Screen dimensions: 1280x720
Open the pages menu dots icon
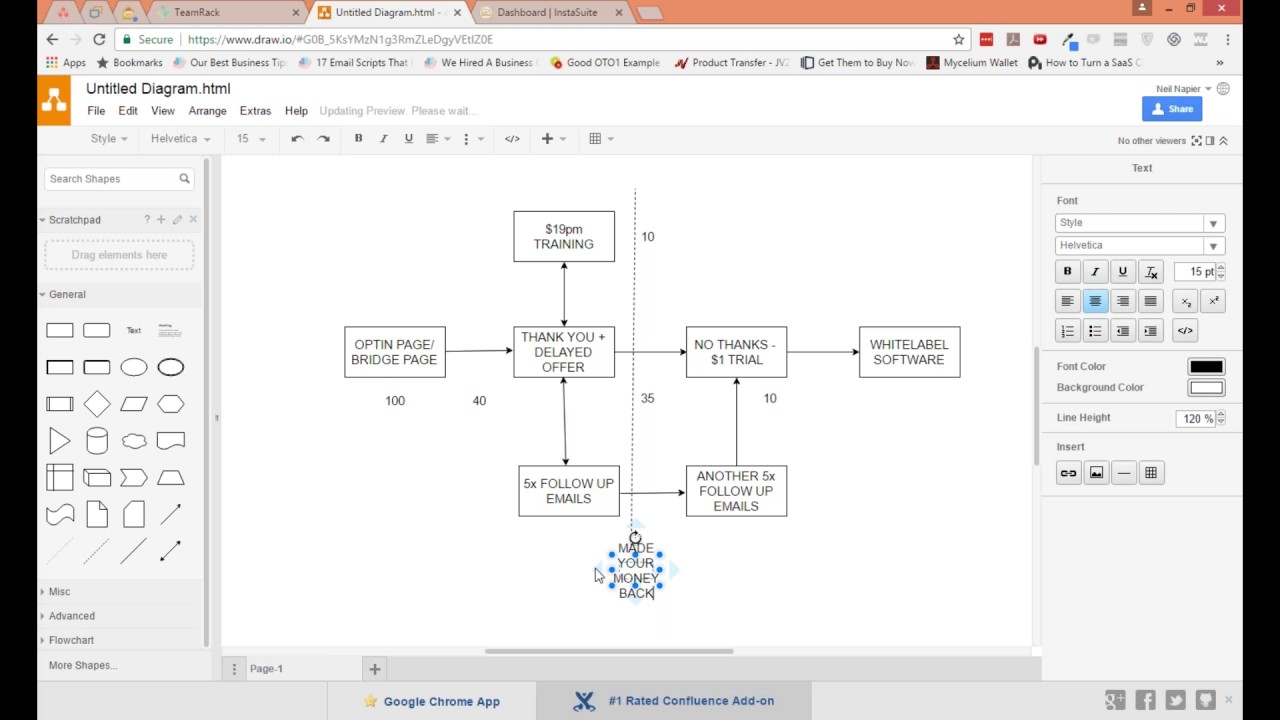234,669
